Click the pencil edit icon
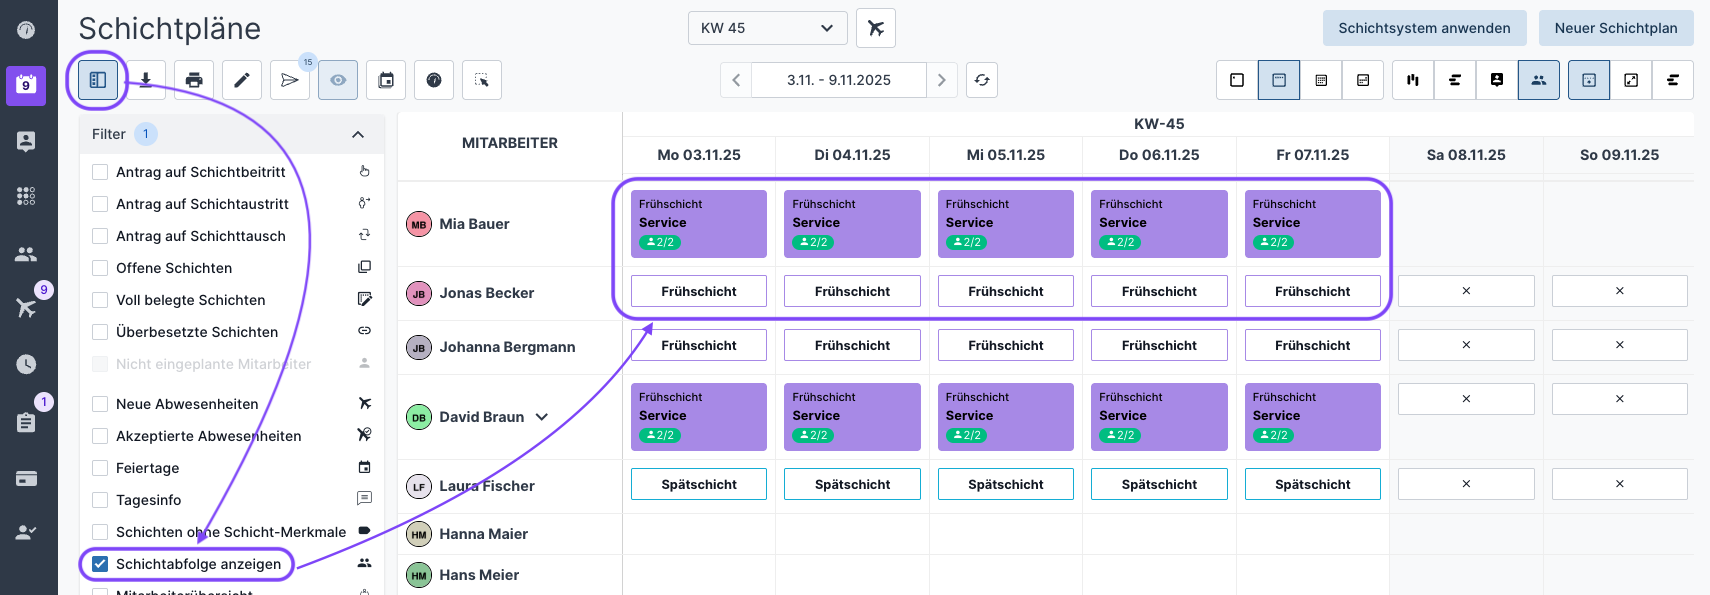The width and height of the screenshot is (1710, 595). click(x=242, y=80)
